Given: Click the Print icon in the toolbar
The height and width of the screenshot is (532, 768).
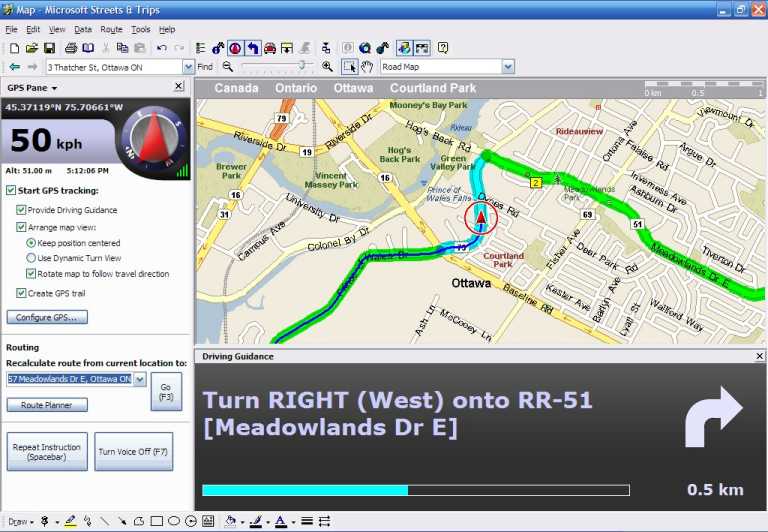Looking at the screenshot, I should coord(71,48).
